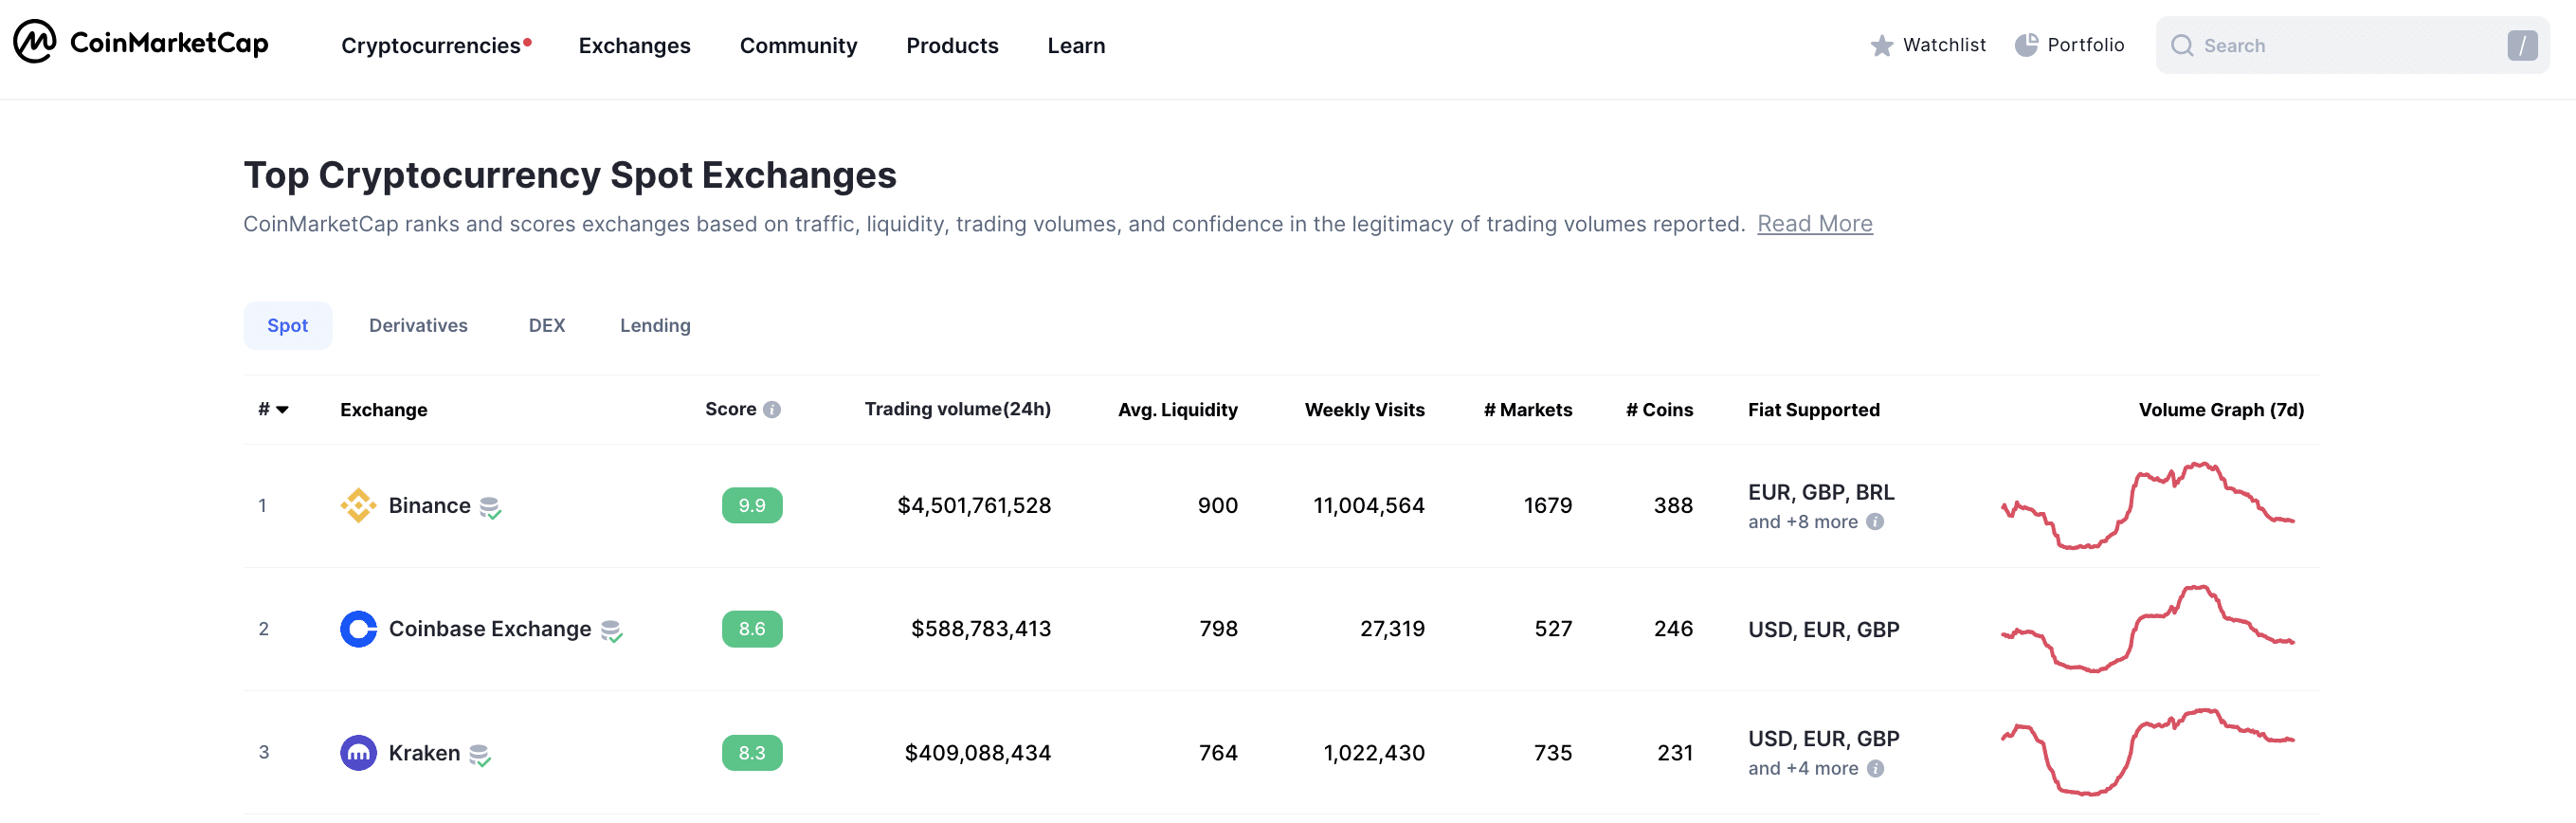The width and height of the screenshot is (2576, 823).
Task: Switch to the DEX tab
Action: pyautogui.click(x=546, y=326)
